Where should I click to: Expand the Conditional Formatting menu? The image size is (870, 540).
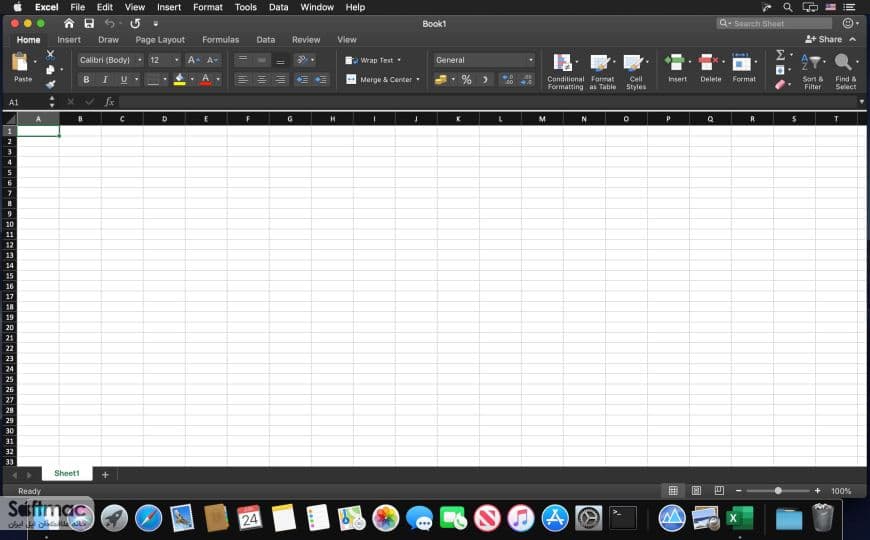click(565, 71)
